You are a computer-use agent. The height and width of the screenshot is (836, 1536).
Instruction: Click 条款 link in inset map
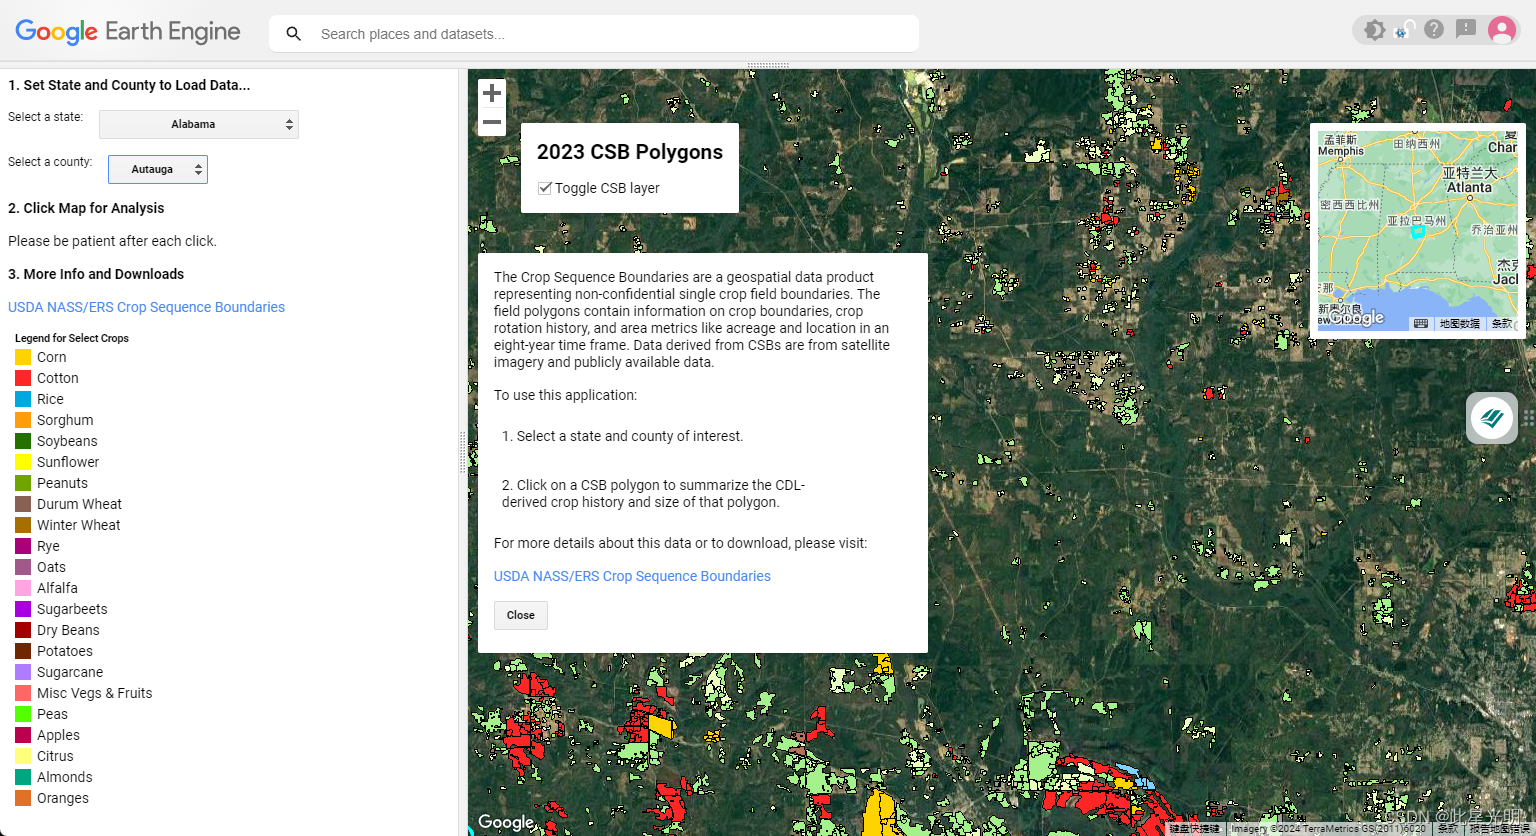coord(1501,323)
